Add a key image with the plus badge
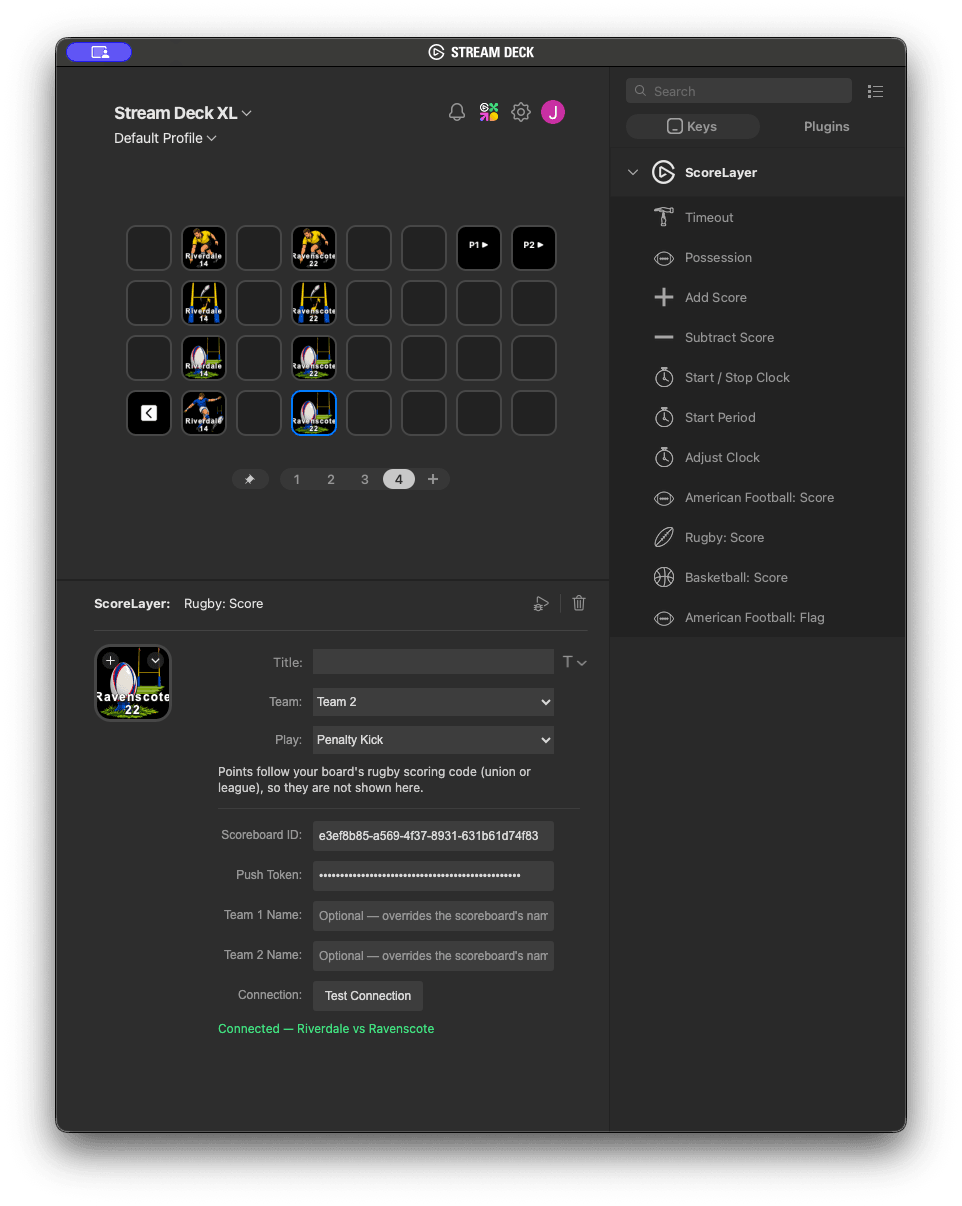Image resolution: width=962 pixels, height=1206 pixels. pos(111,661)
